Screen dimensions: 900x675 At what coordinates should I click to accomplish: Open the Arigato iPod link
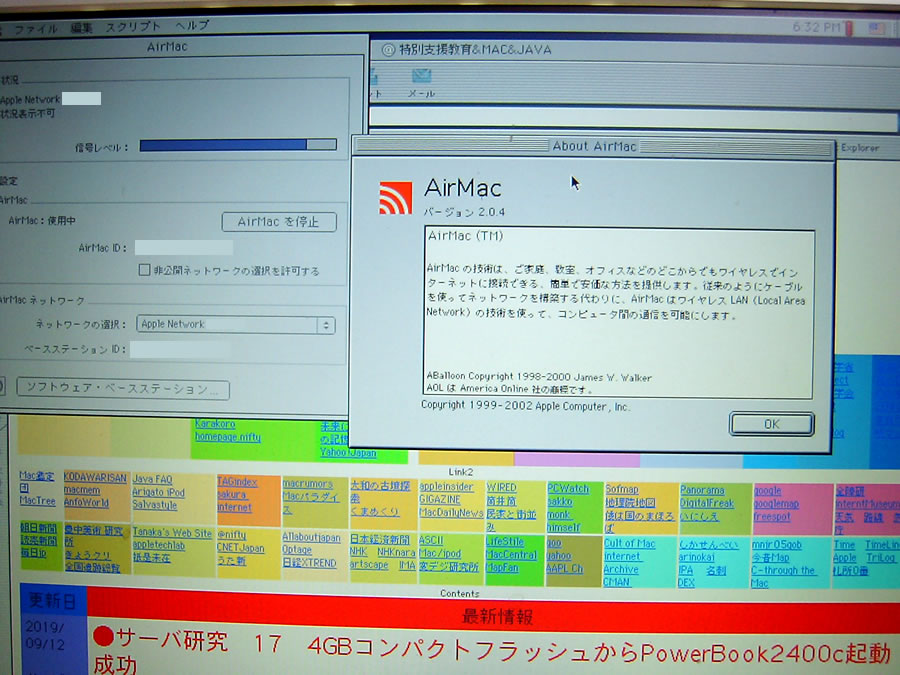[x=158, y=492]
